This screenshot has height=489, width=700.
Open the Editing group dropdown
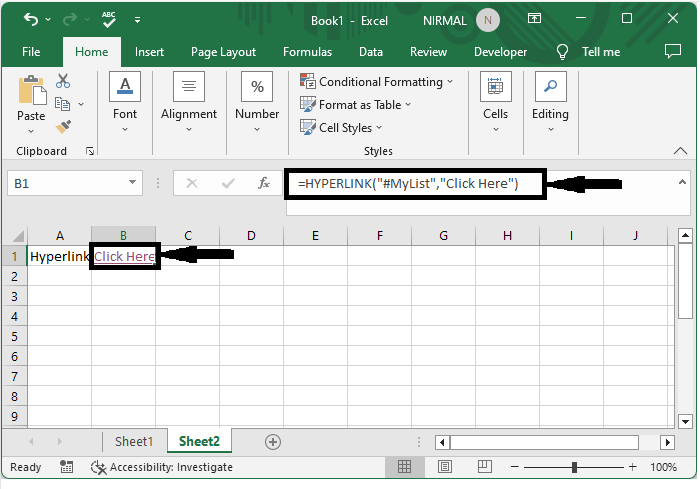click(550, 102)
